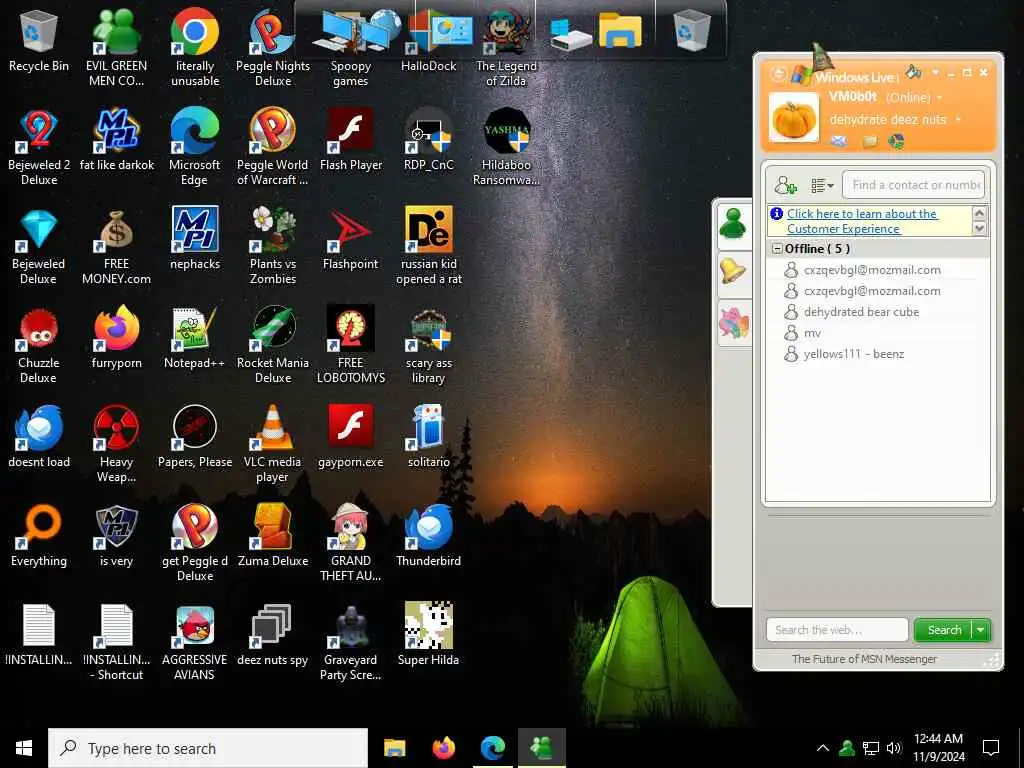This screenshot has height=768, width=1024.
Task: Select the HalloDock icon
Action: [428, 41]
